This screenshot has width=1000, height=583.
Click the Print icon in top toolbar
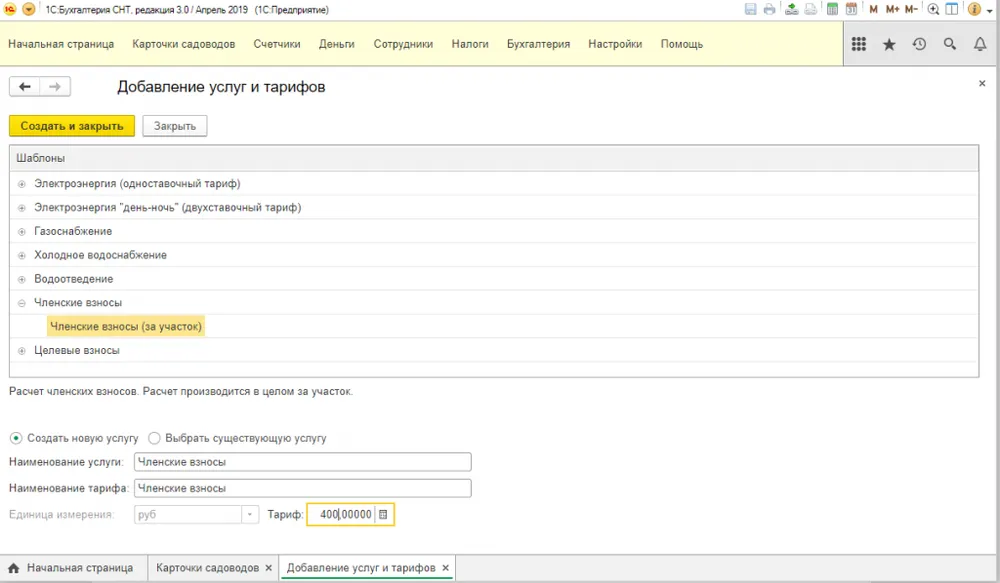(770, 9)
